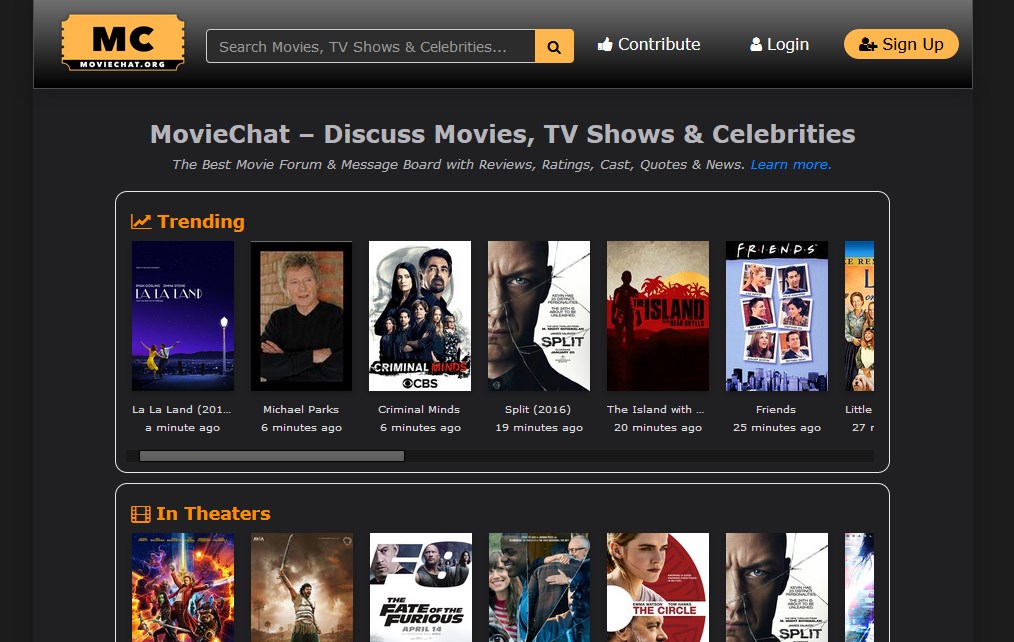Open the Criminal Minds poster

(x=420, y=316)
